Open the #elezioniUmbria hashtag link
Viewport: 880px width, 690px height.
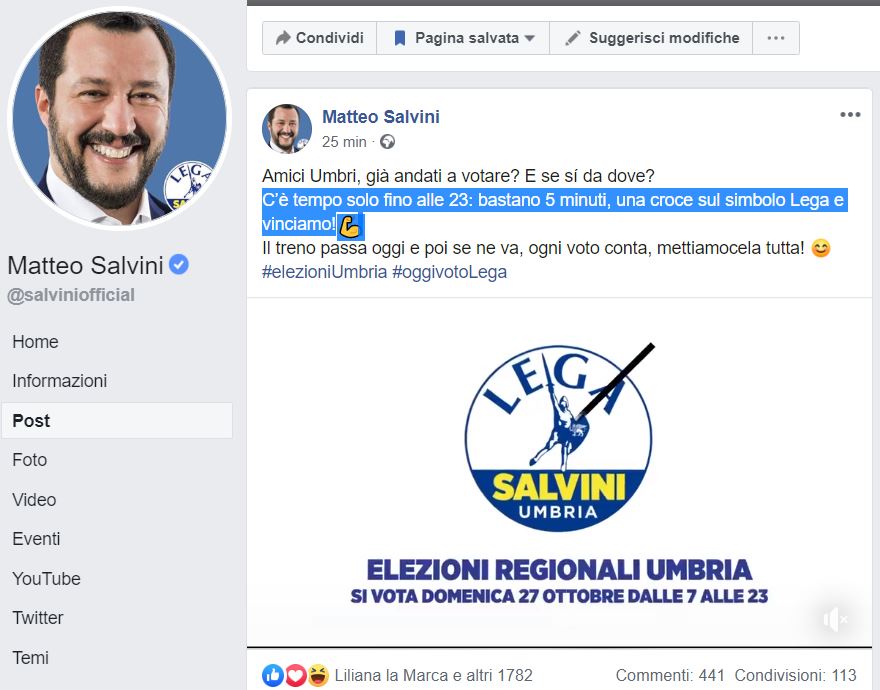[324, 272]
